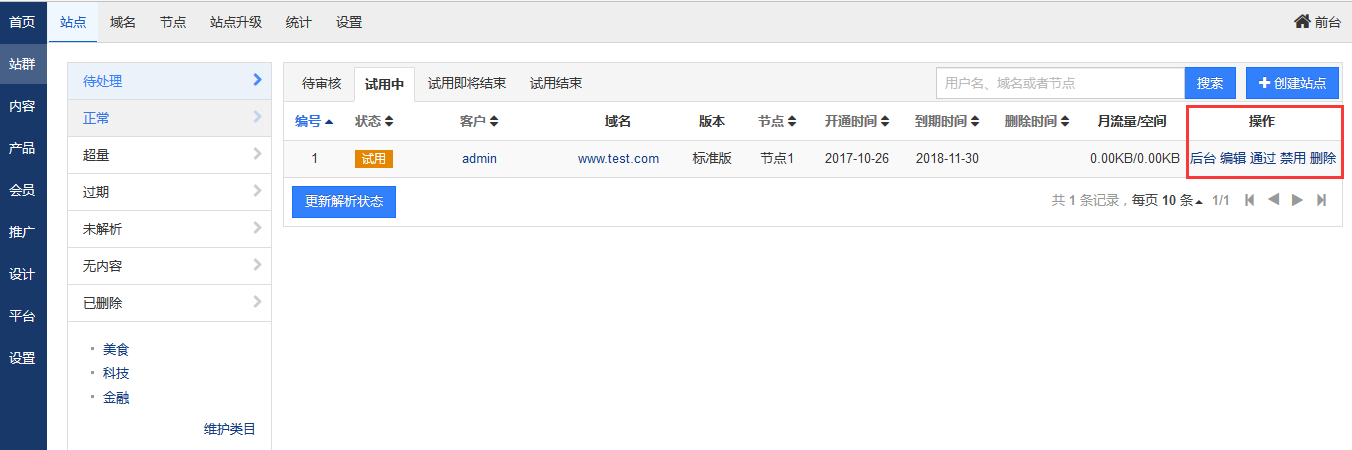Open the per-page 10条 dropdown
The height and width of the screenshot is (450, 1352).
[x=1183, y=200]
